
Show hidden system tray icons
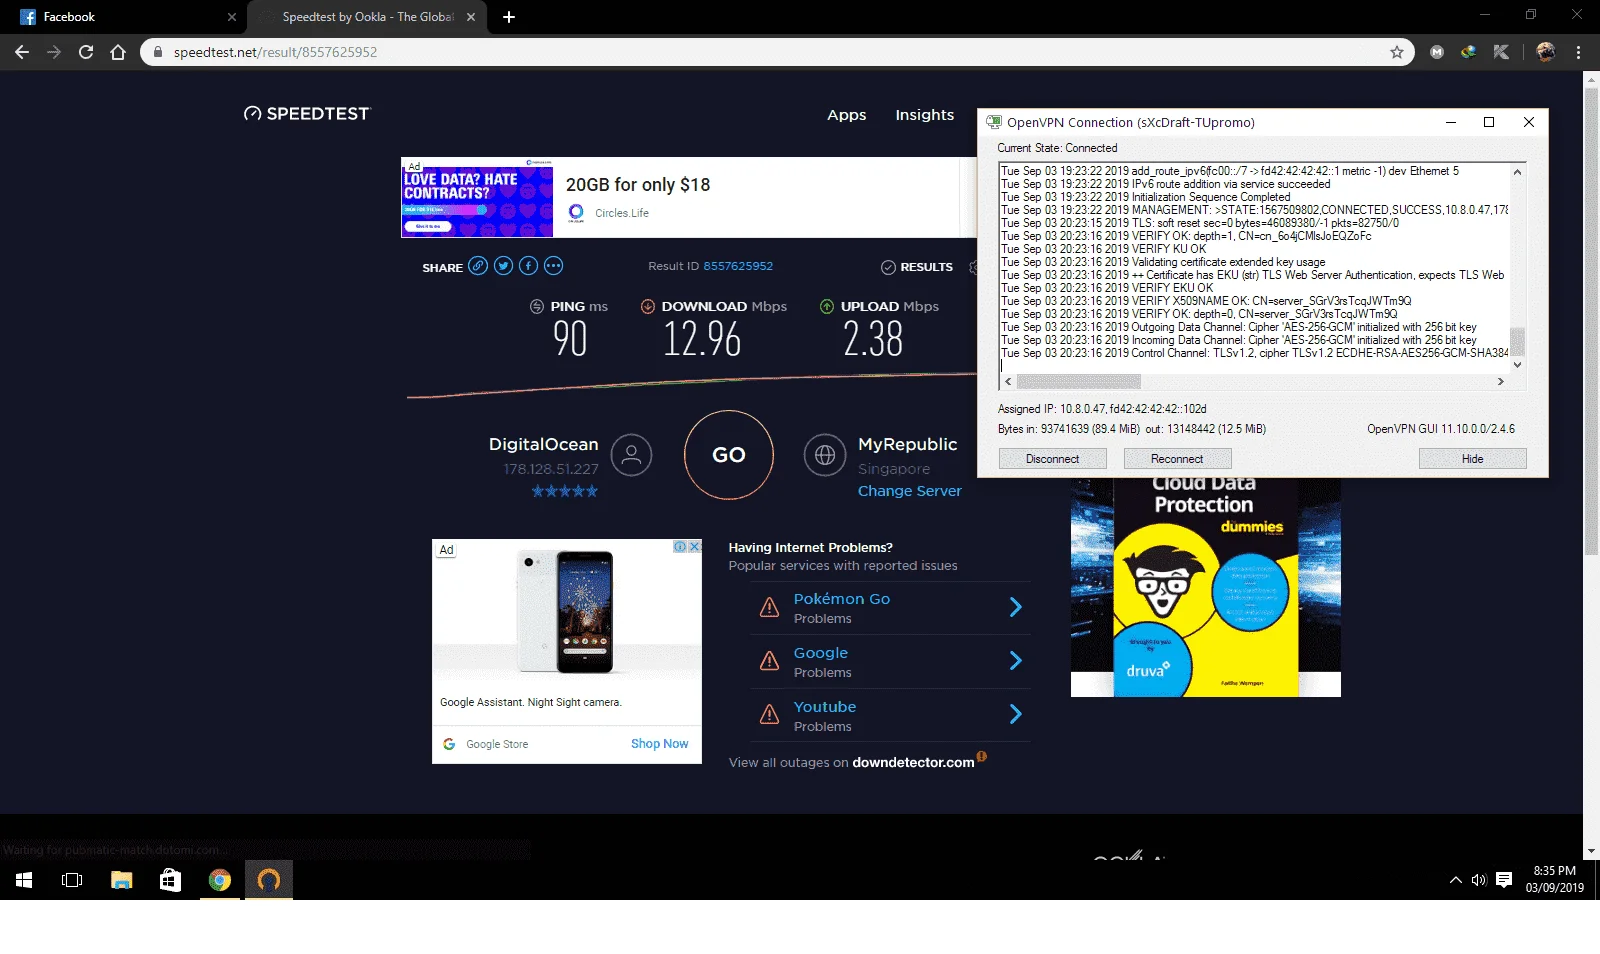pos(1455,880)
